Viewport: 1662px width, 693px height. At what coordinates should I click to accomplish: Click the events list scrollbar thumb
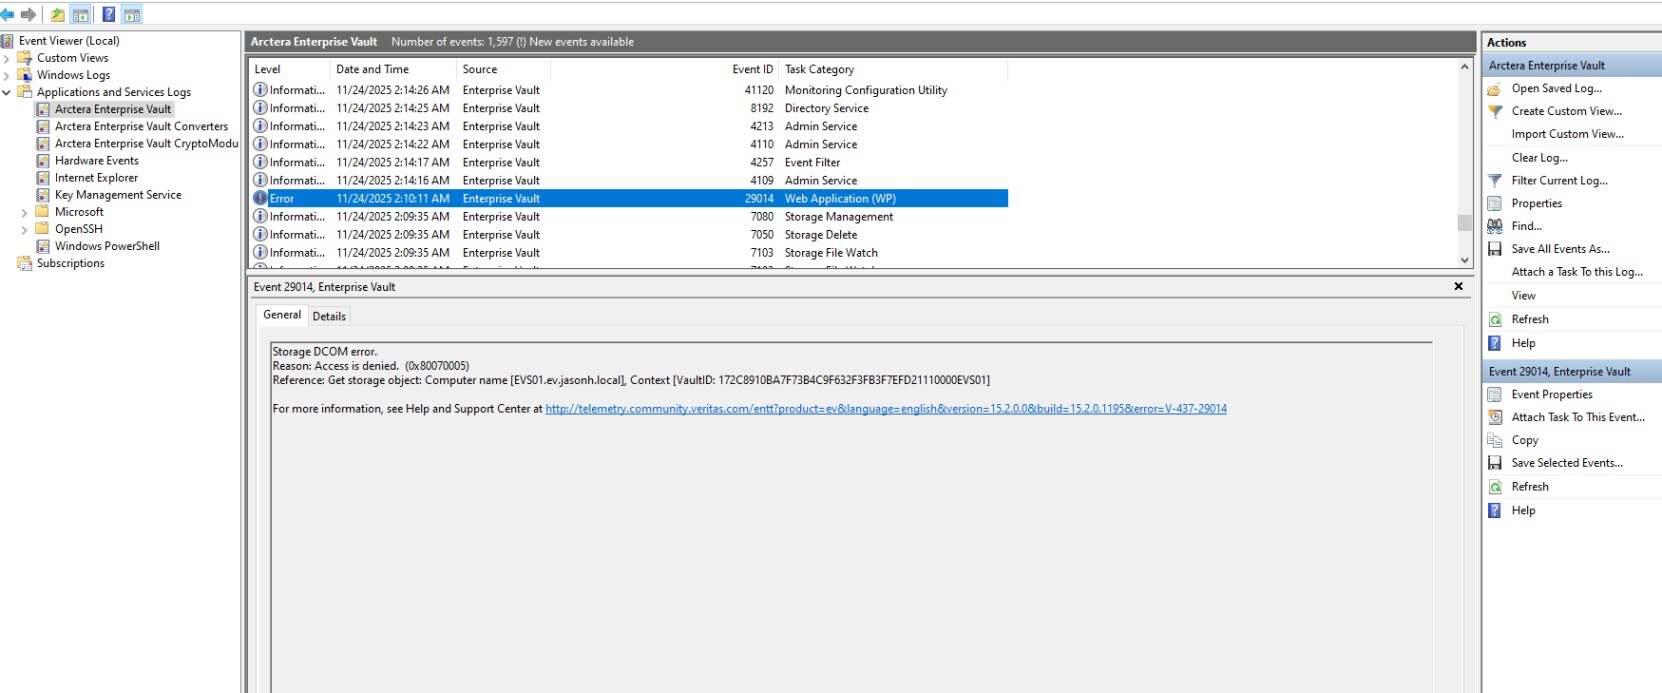point(1465,222)
